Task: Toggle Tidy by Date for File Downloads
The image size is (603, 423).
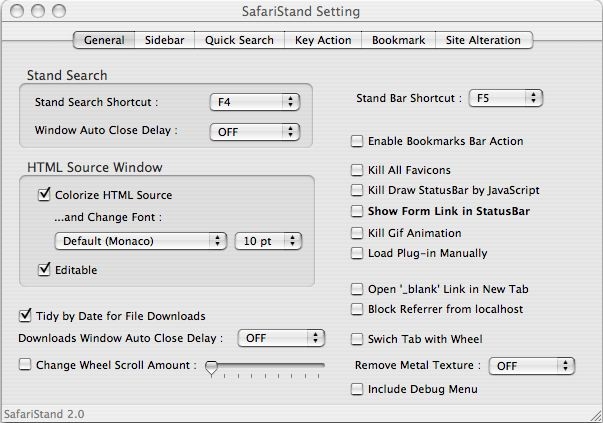Action: click(x=25, y=315)
